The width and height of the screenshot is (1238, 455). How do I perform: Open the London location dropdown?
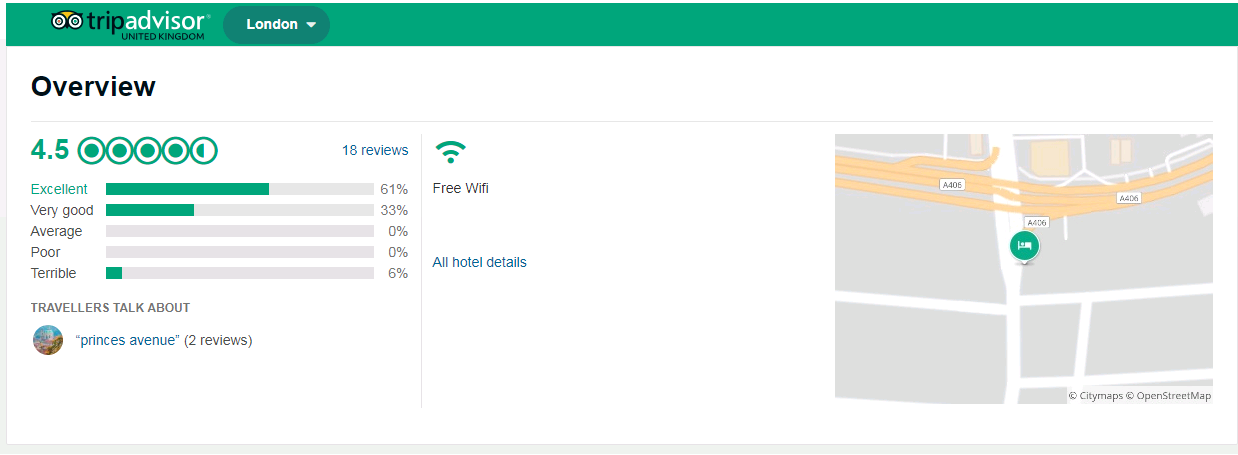(276, 25)
